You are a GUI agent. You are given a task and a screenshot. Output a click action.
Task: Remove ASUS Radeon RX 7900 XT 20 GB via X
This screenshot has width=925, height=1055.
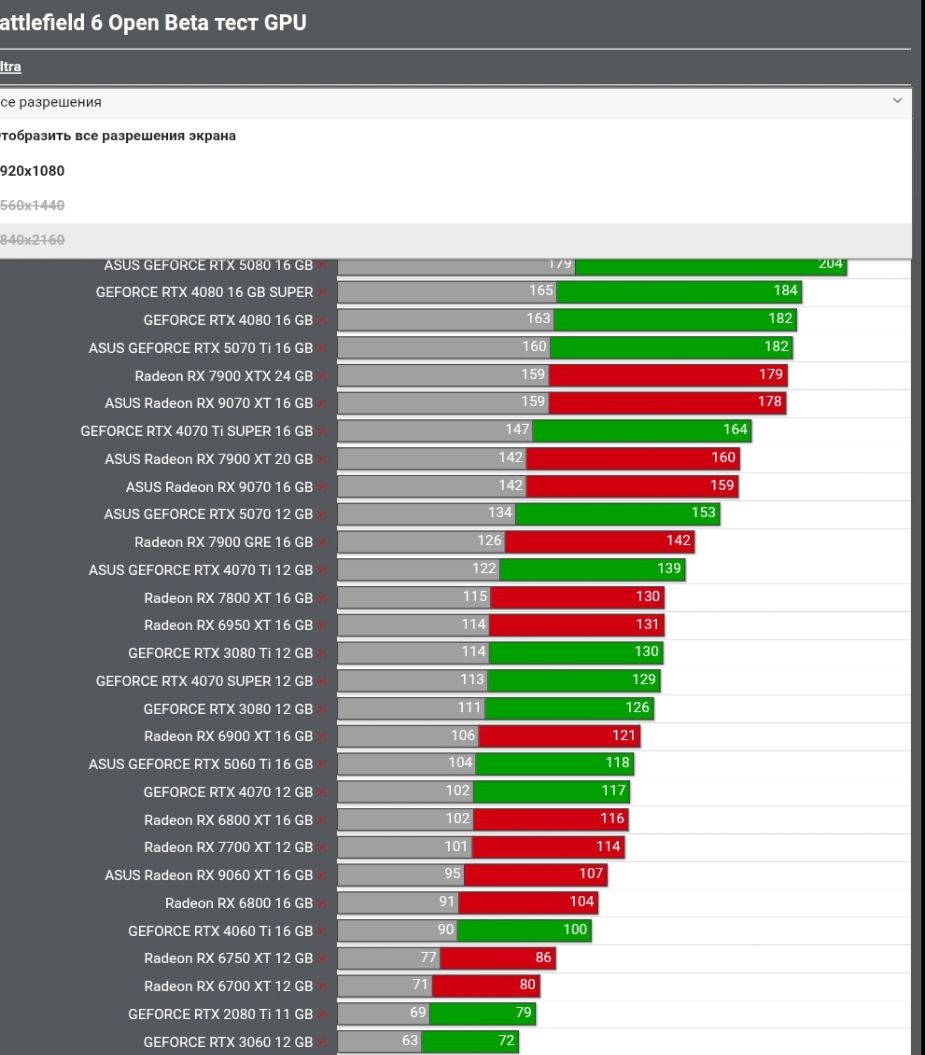point(323,460)
